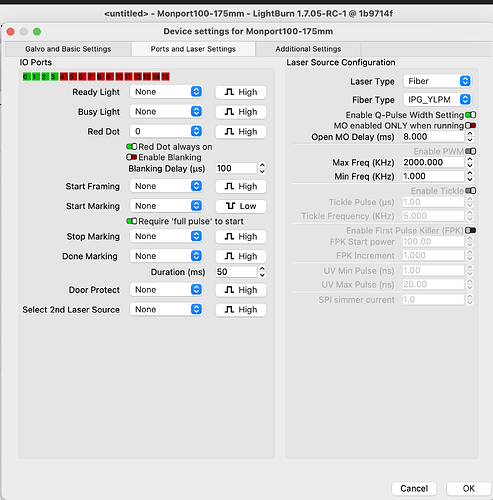Open Select 2nd Laser Source dropdown
Screen dimensions: 493x500
point(166,309)
